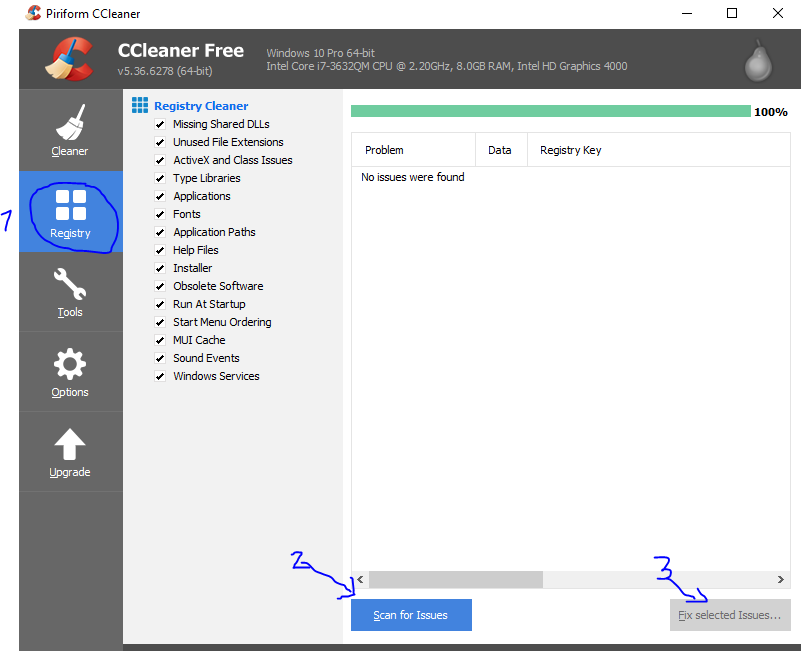801x651 pixels.
Task: Toggle ActiveX and Class Issues checkbox
Action: [x=160, y=160]
